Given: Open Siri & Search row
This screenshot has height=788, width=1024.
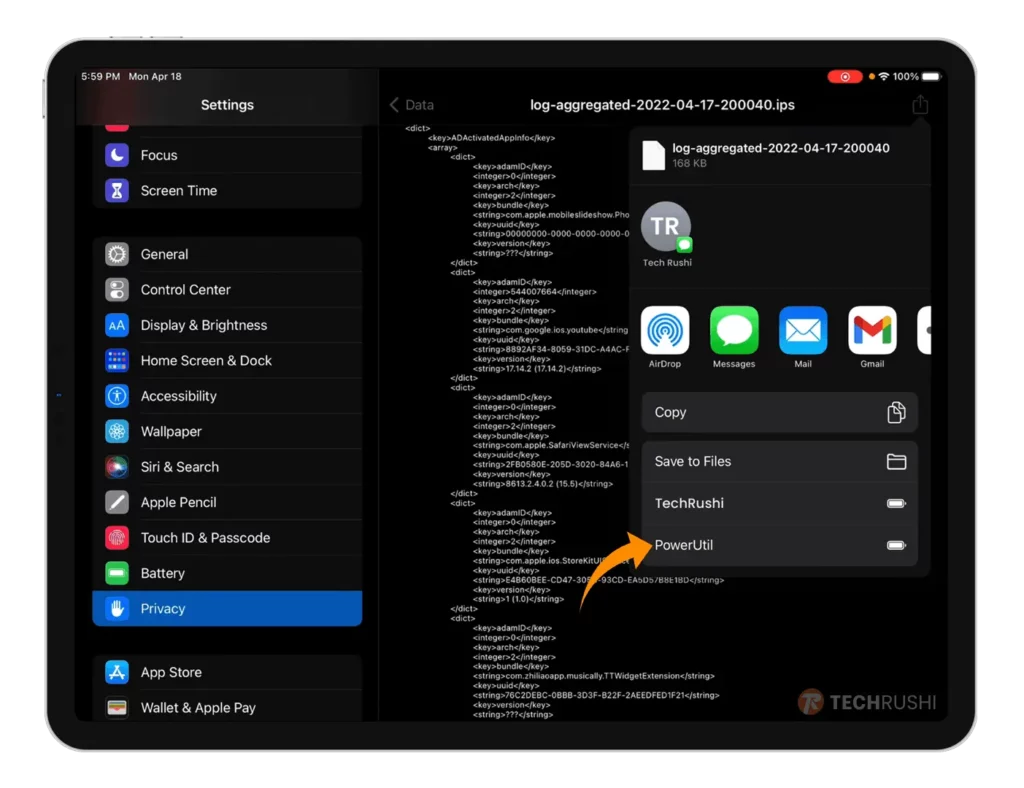Looking at the screenshot, I should coord(227,467).
